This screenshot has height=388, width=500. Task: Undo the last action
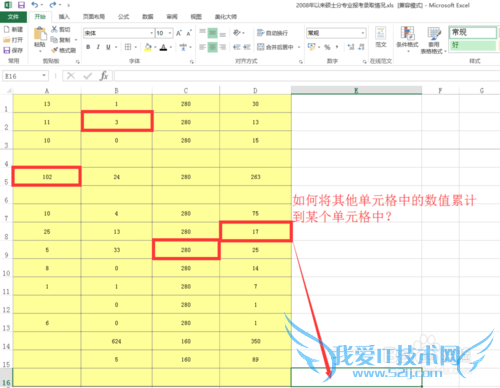coord(35,5)
